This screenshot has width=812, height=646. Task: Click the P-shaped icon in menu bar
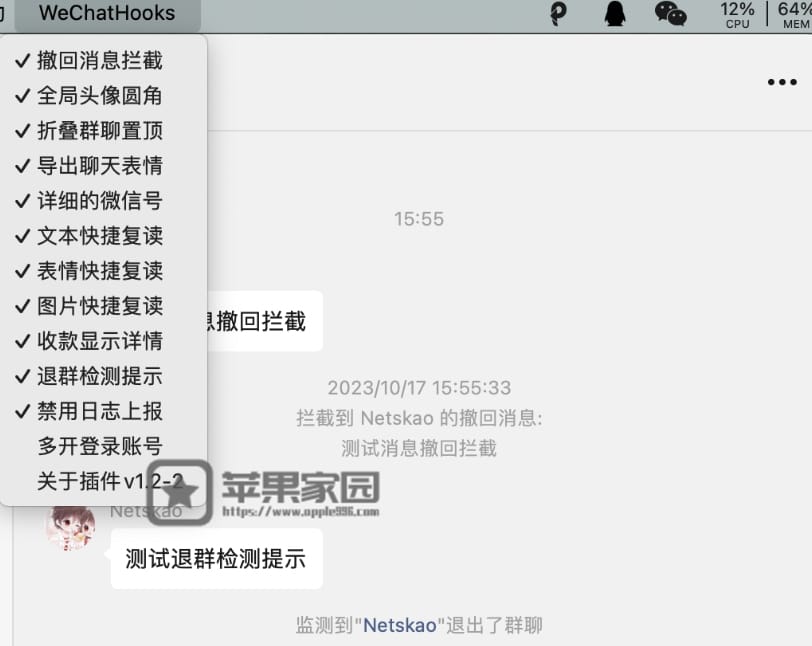(x=558, y=14)
